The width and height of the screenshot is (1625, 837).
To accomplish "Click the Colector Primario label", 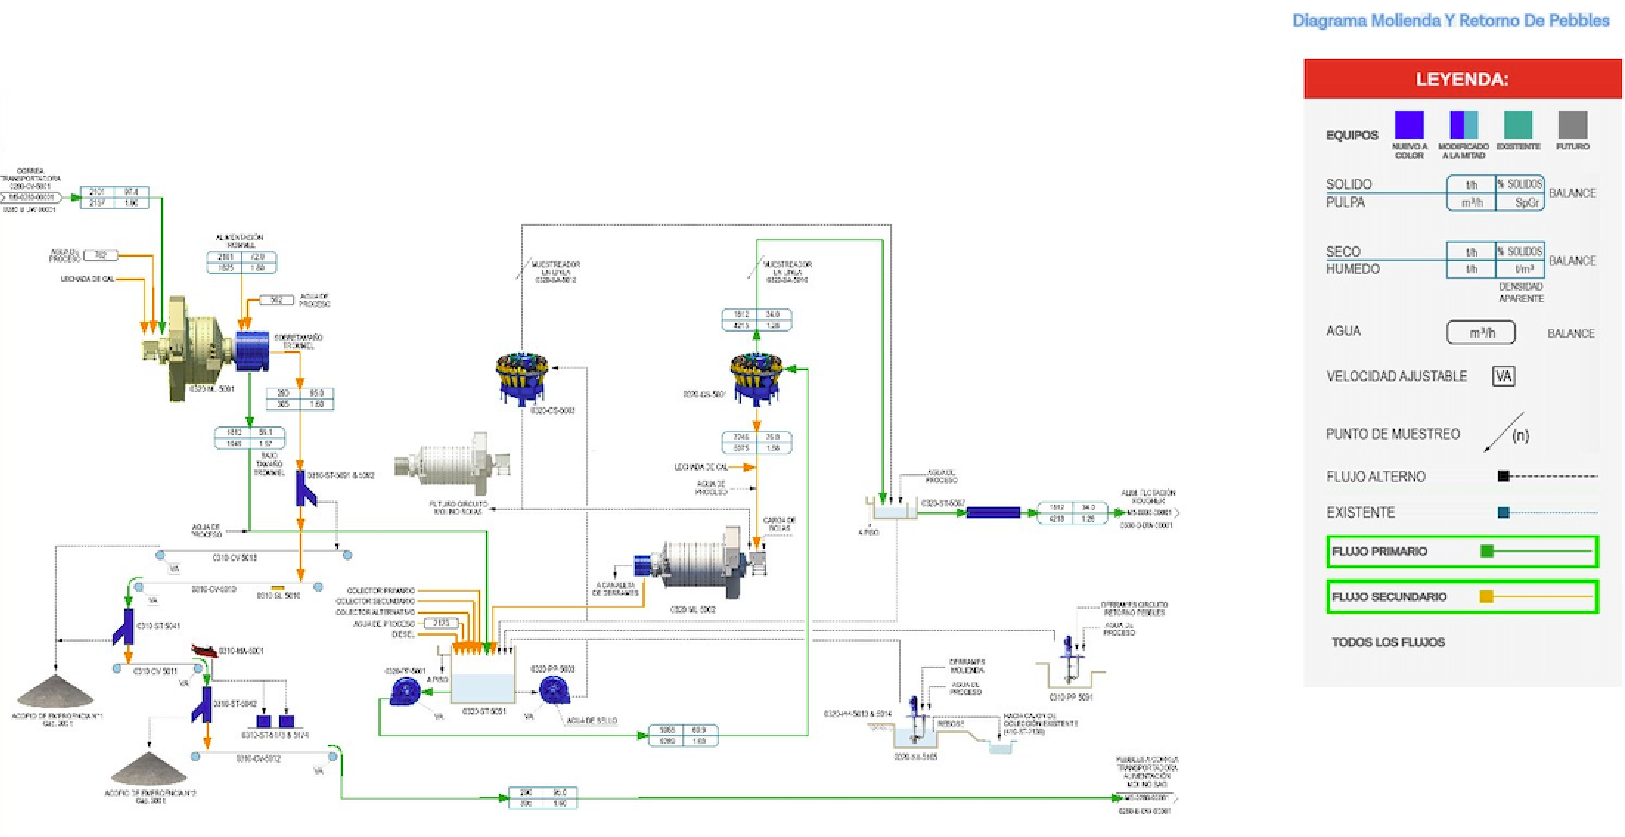I will click(x=381, y=591).
